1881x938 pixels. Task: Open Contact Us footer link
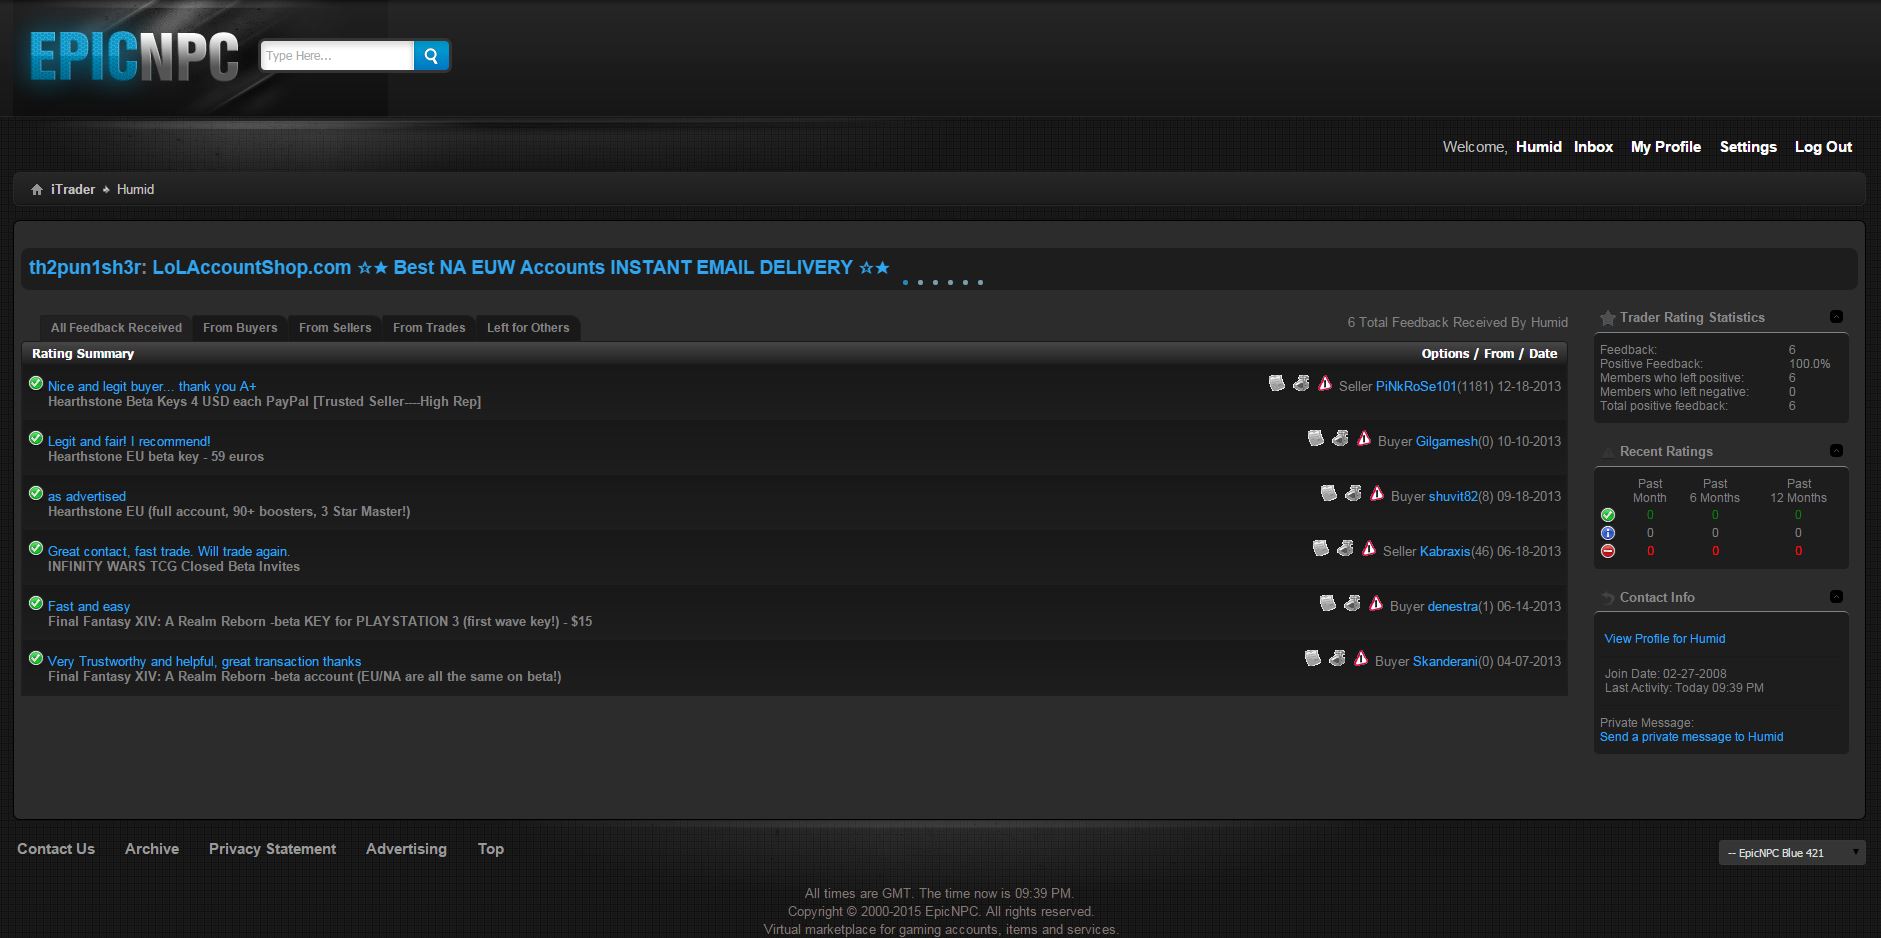(56, 849)
